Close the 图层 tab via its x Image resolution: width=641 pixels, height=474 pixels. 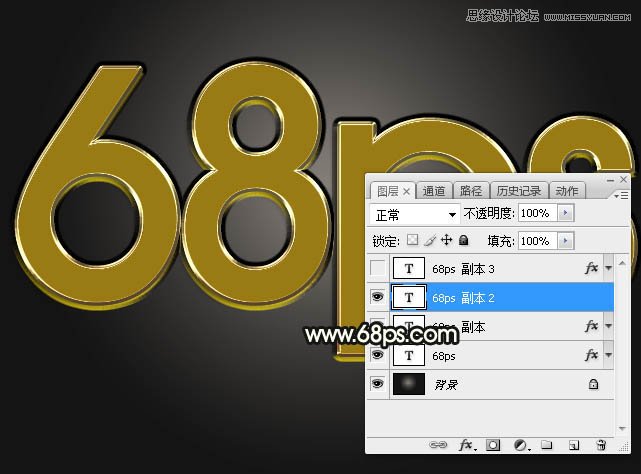406,191
